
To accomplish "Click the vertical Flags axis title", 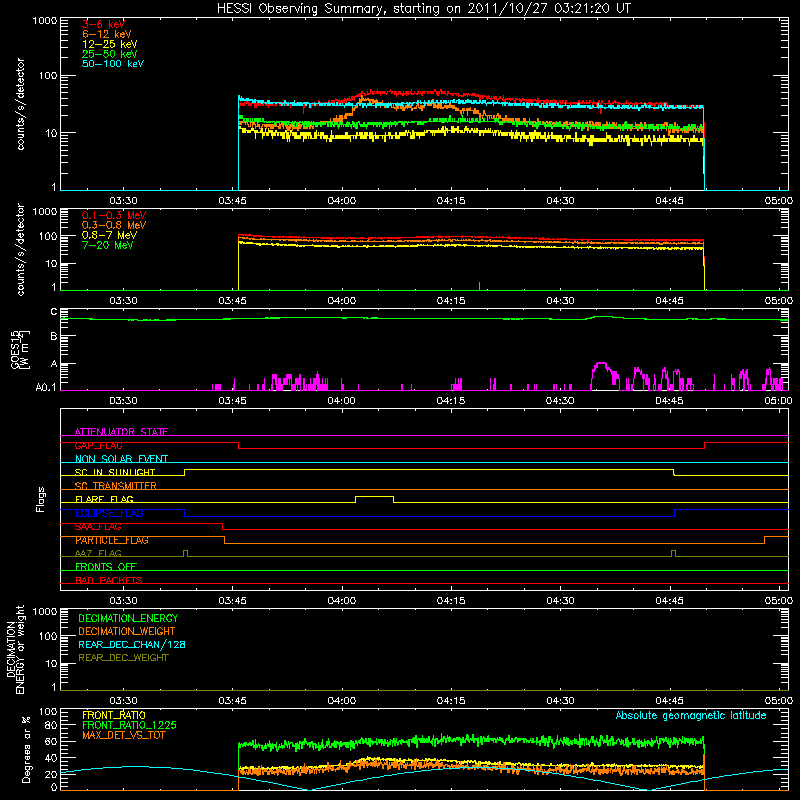I will pyautogui.click(x=41, y=499).
